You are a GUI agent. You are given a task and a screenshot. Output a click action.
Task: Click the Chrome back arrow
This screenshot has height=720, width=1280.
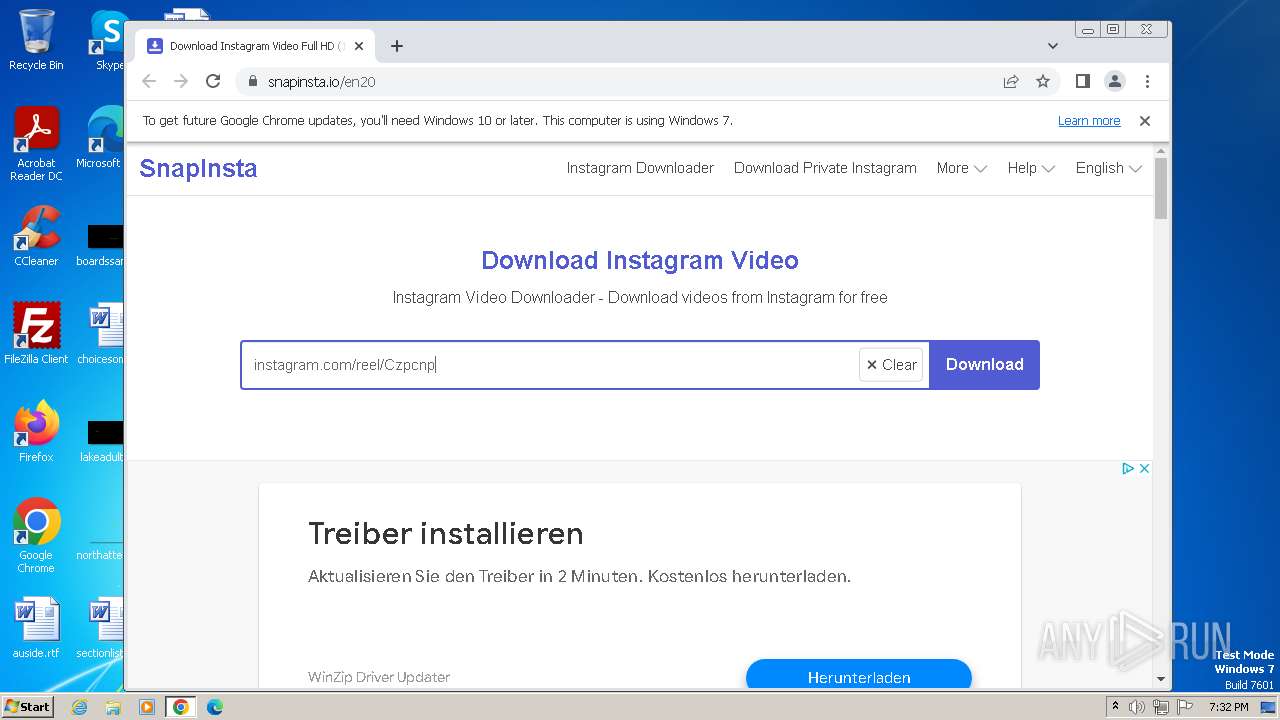149,82
